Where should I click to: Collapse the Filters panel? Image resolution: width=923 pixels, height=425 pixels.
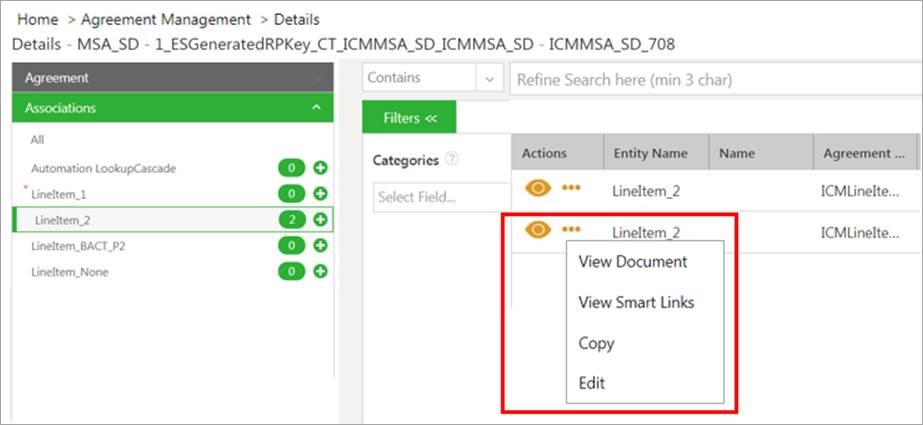[x=410, y=118]
